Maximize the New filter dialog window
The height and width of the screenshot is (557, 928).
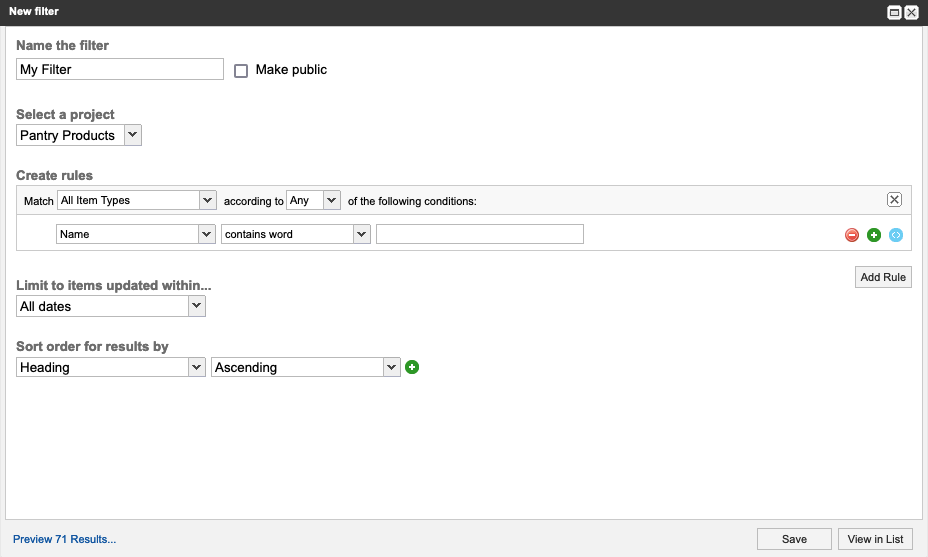pyautogui.click(x=895, y=12)
